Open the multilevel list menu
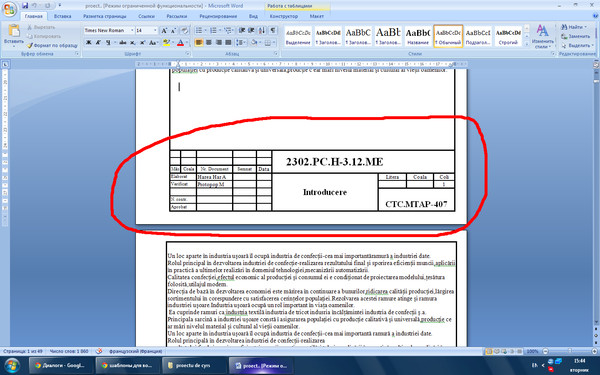Viewport: 600px width, 375px height. point(228,30)
